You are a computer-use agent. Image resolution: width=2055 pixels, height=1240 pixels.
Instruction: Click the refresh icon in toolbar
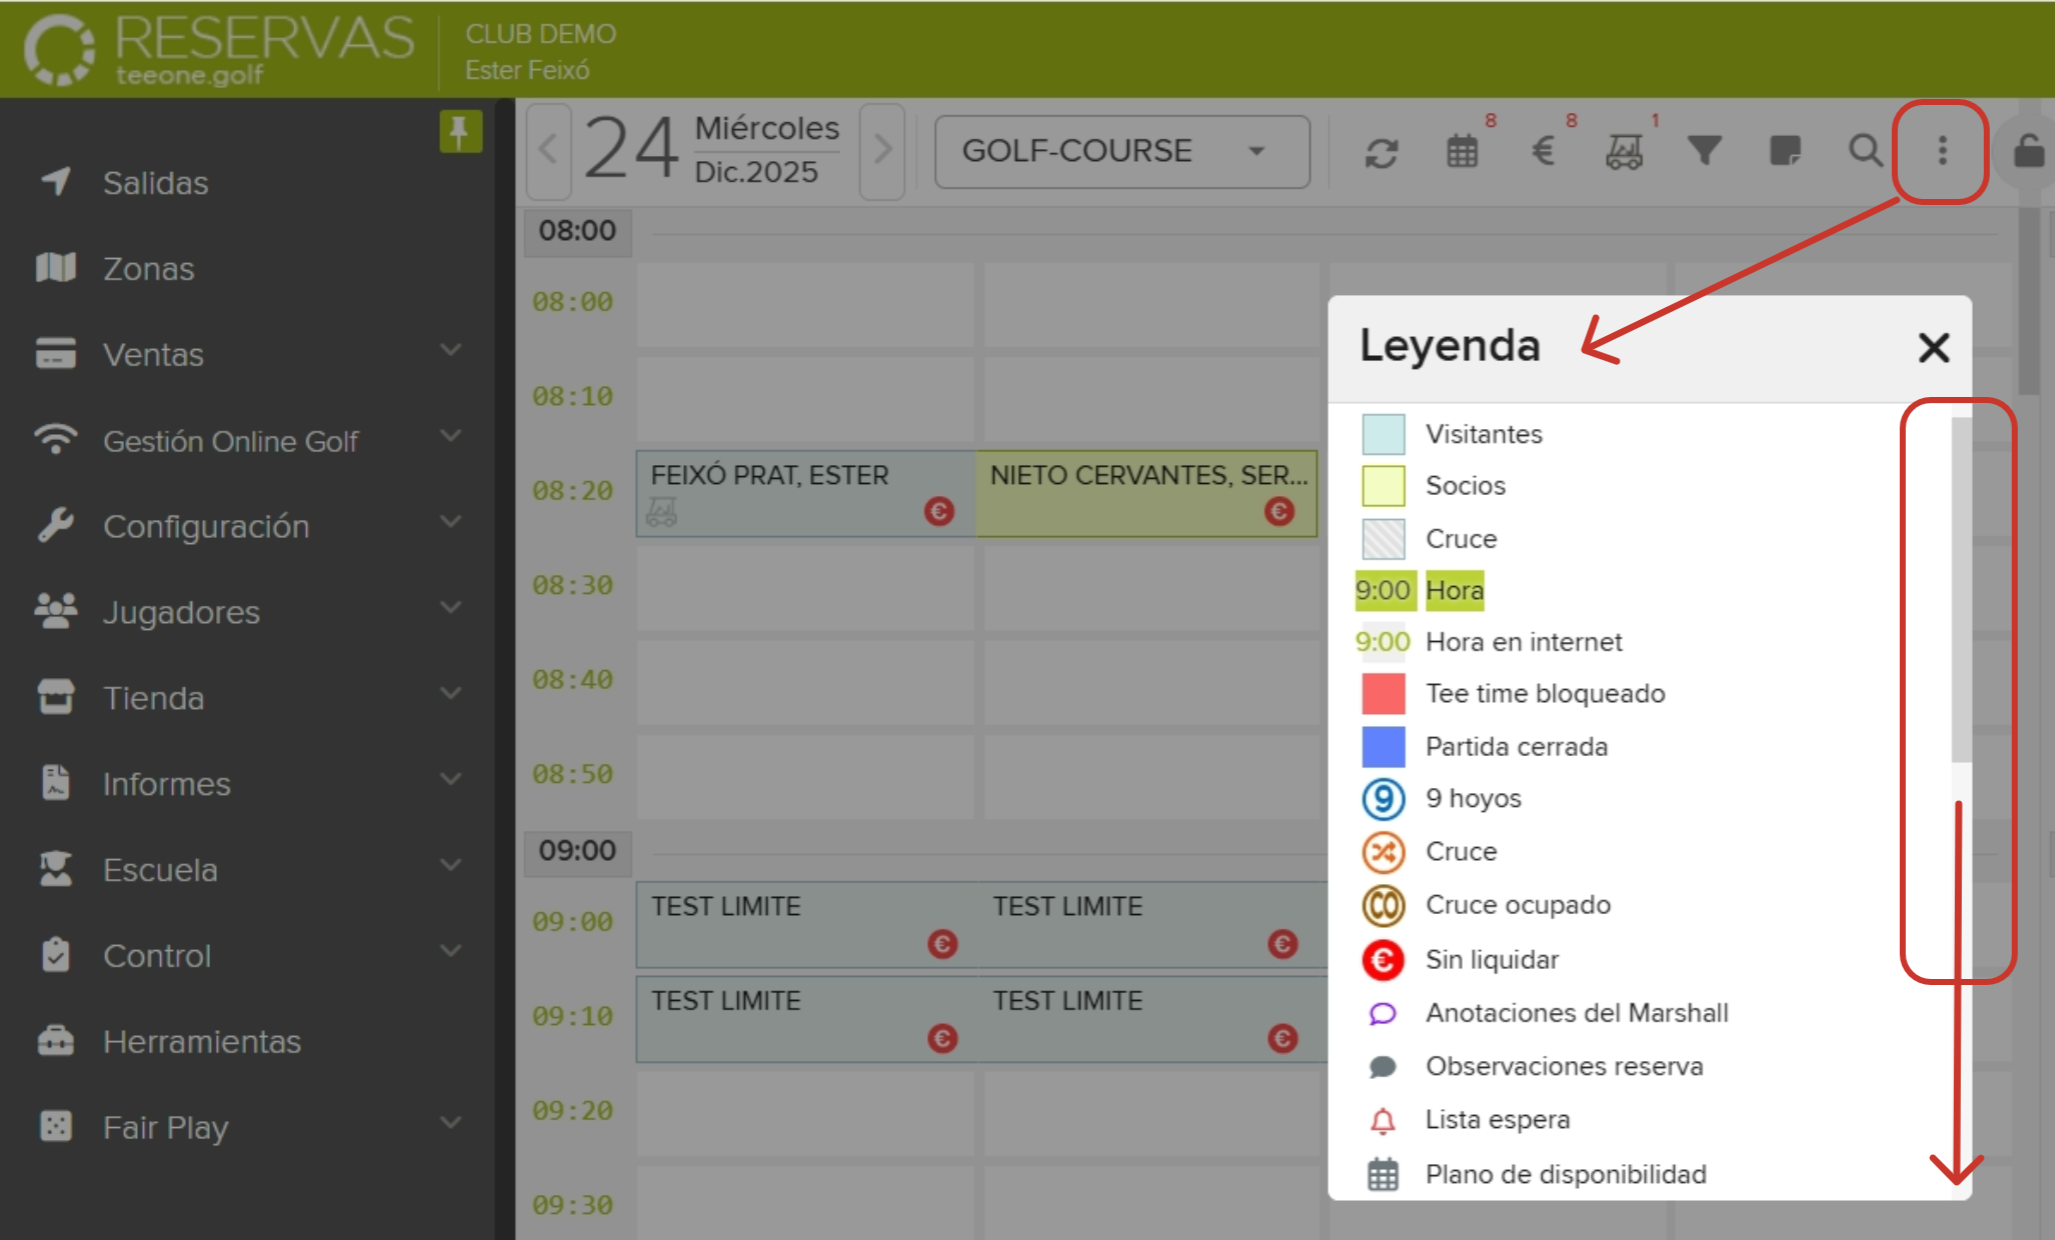pos(1381,152)
